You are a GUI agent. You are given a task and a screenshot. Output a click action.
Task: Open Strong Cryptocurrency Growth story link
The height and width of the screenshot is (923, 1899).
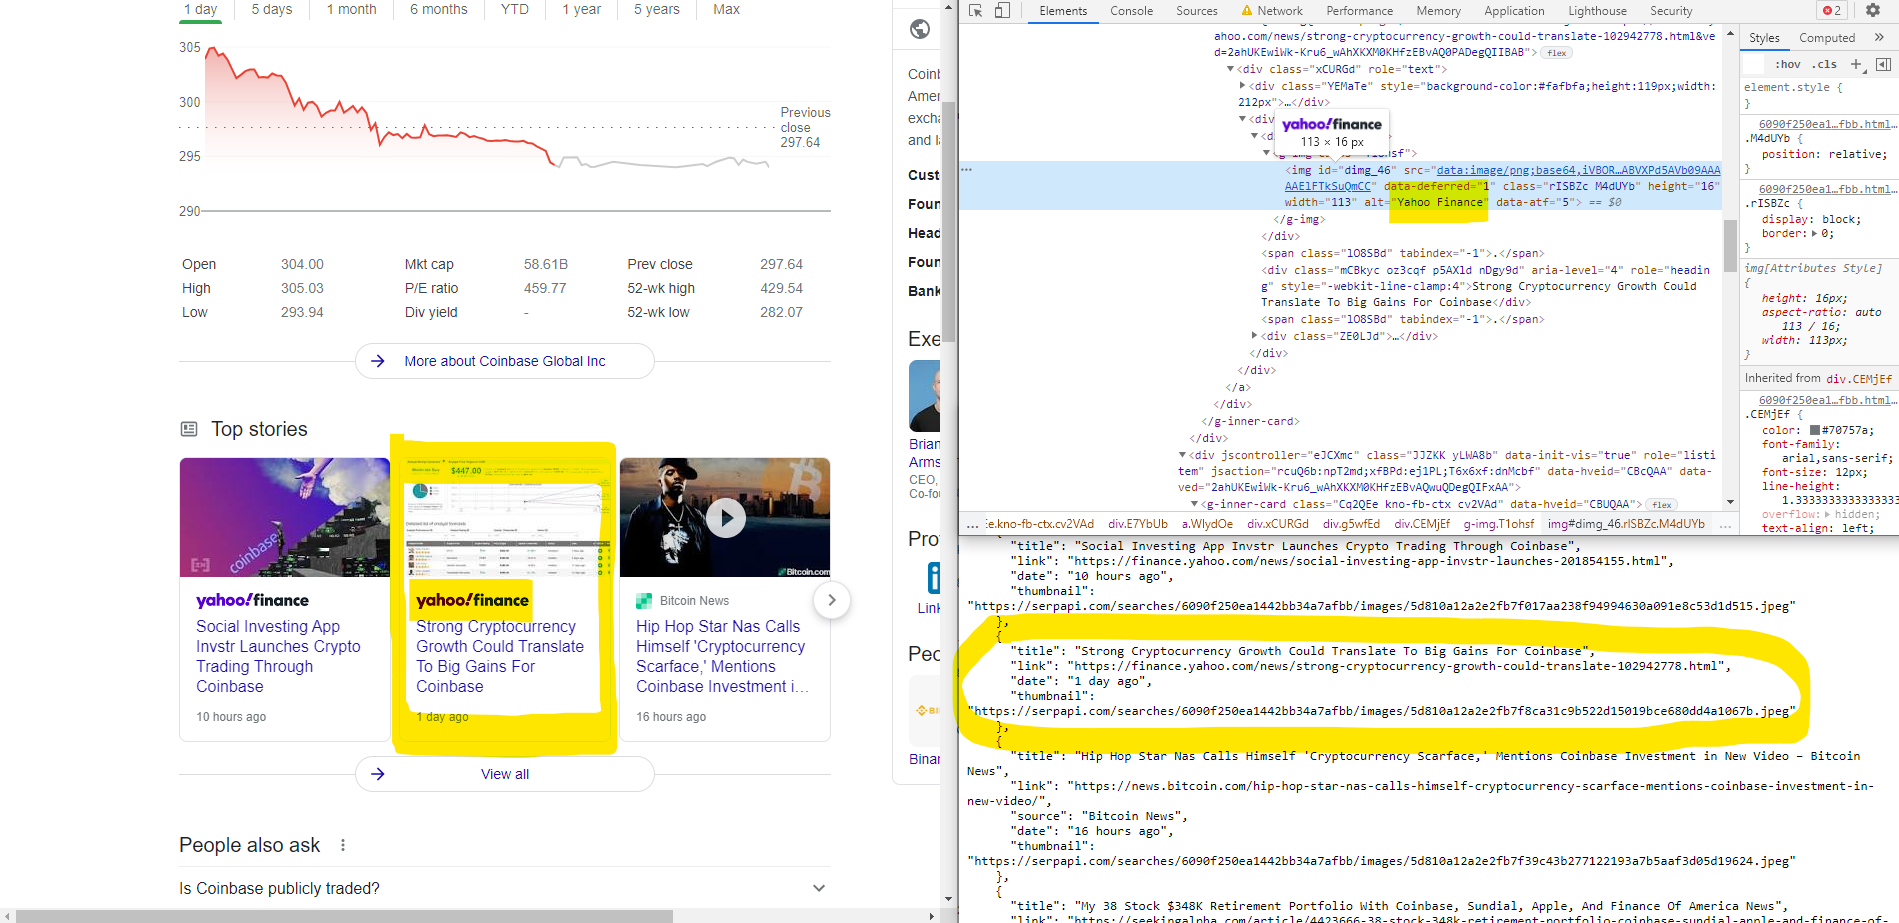tap(500, 656)
